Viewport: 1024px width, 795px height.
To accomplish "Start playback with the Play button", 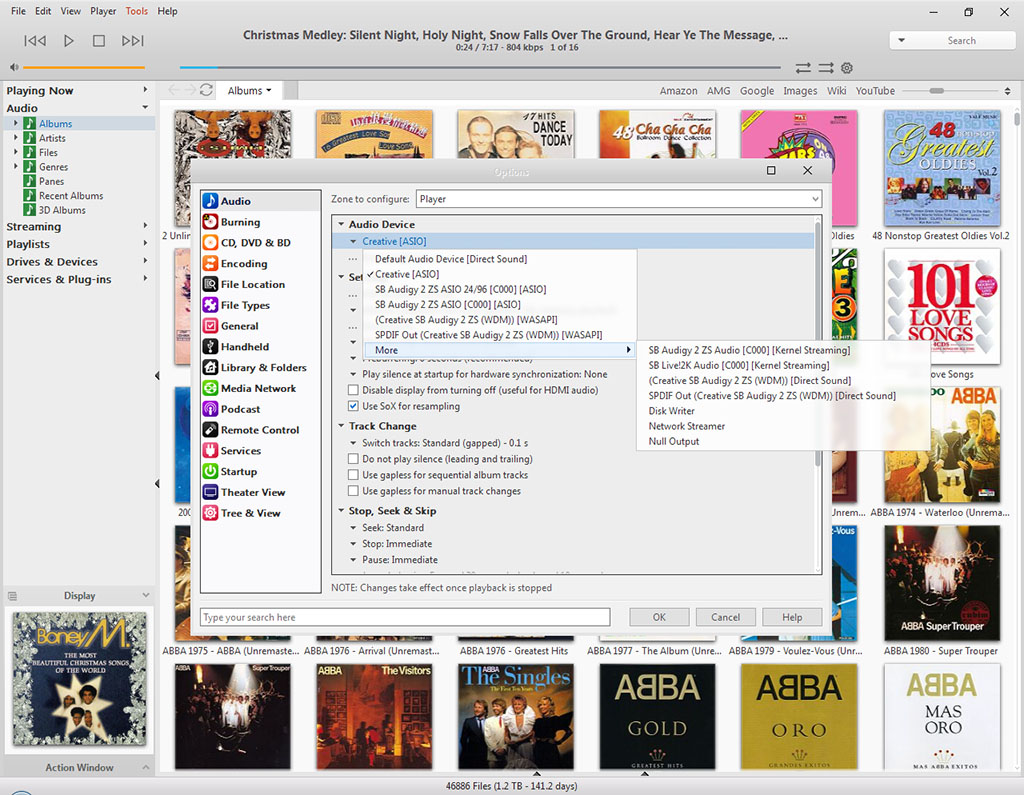I will [x=69, y=41].
